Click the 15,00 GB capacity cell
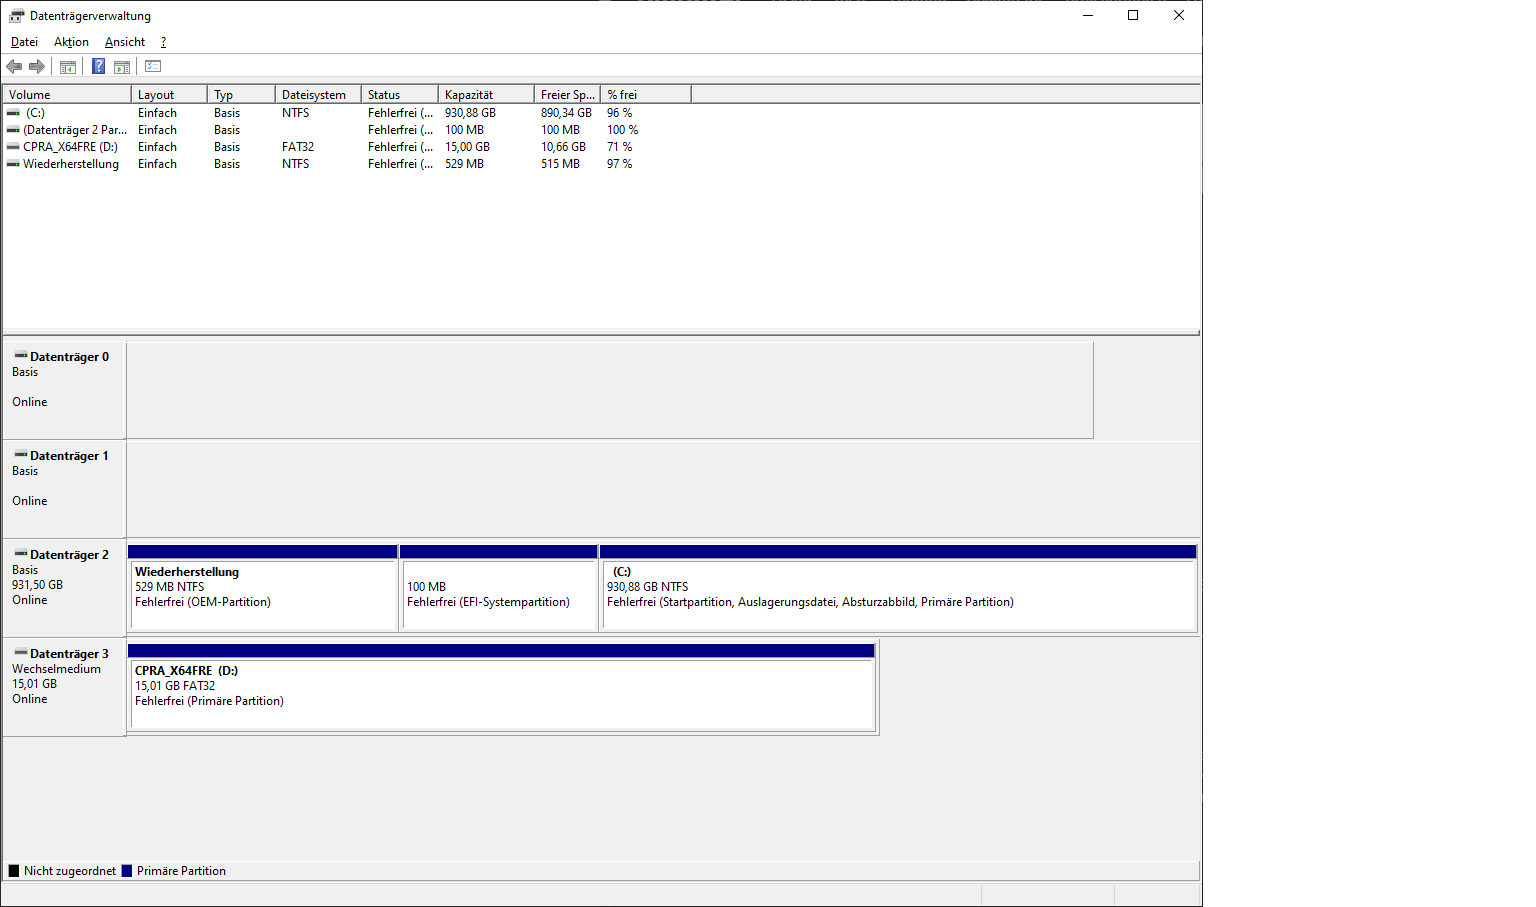Viewport: 1536px width, 907px height. click(x=467, y=147)
